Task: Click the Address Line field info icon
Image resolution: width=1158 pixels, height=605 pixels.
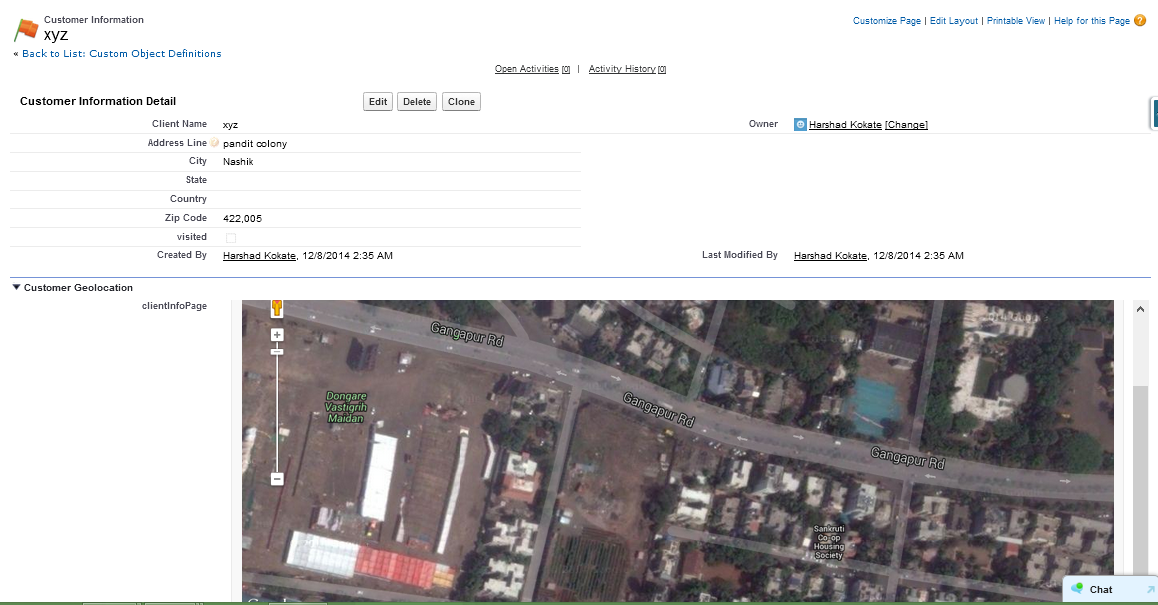Action: [214, 143]
